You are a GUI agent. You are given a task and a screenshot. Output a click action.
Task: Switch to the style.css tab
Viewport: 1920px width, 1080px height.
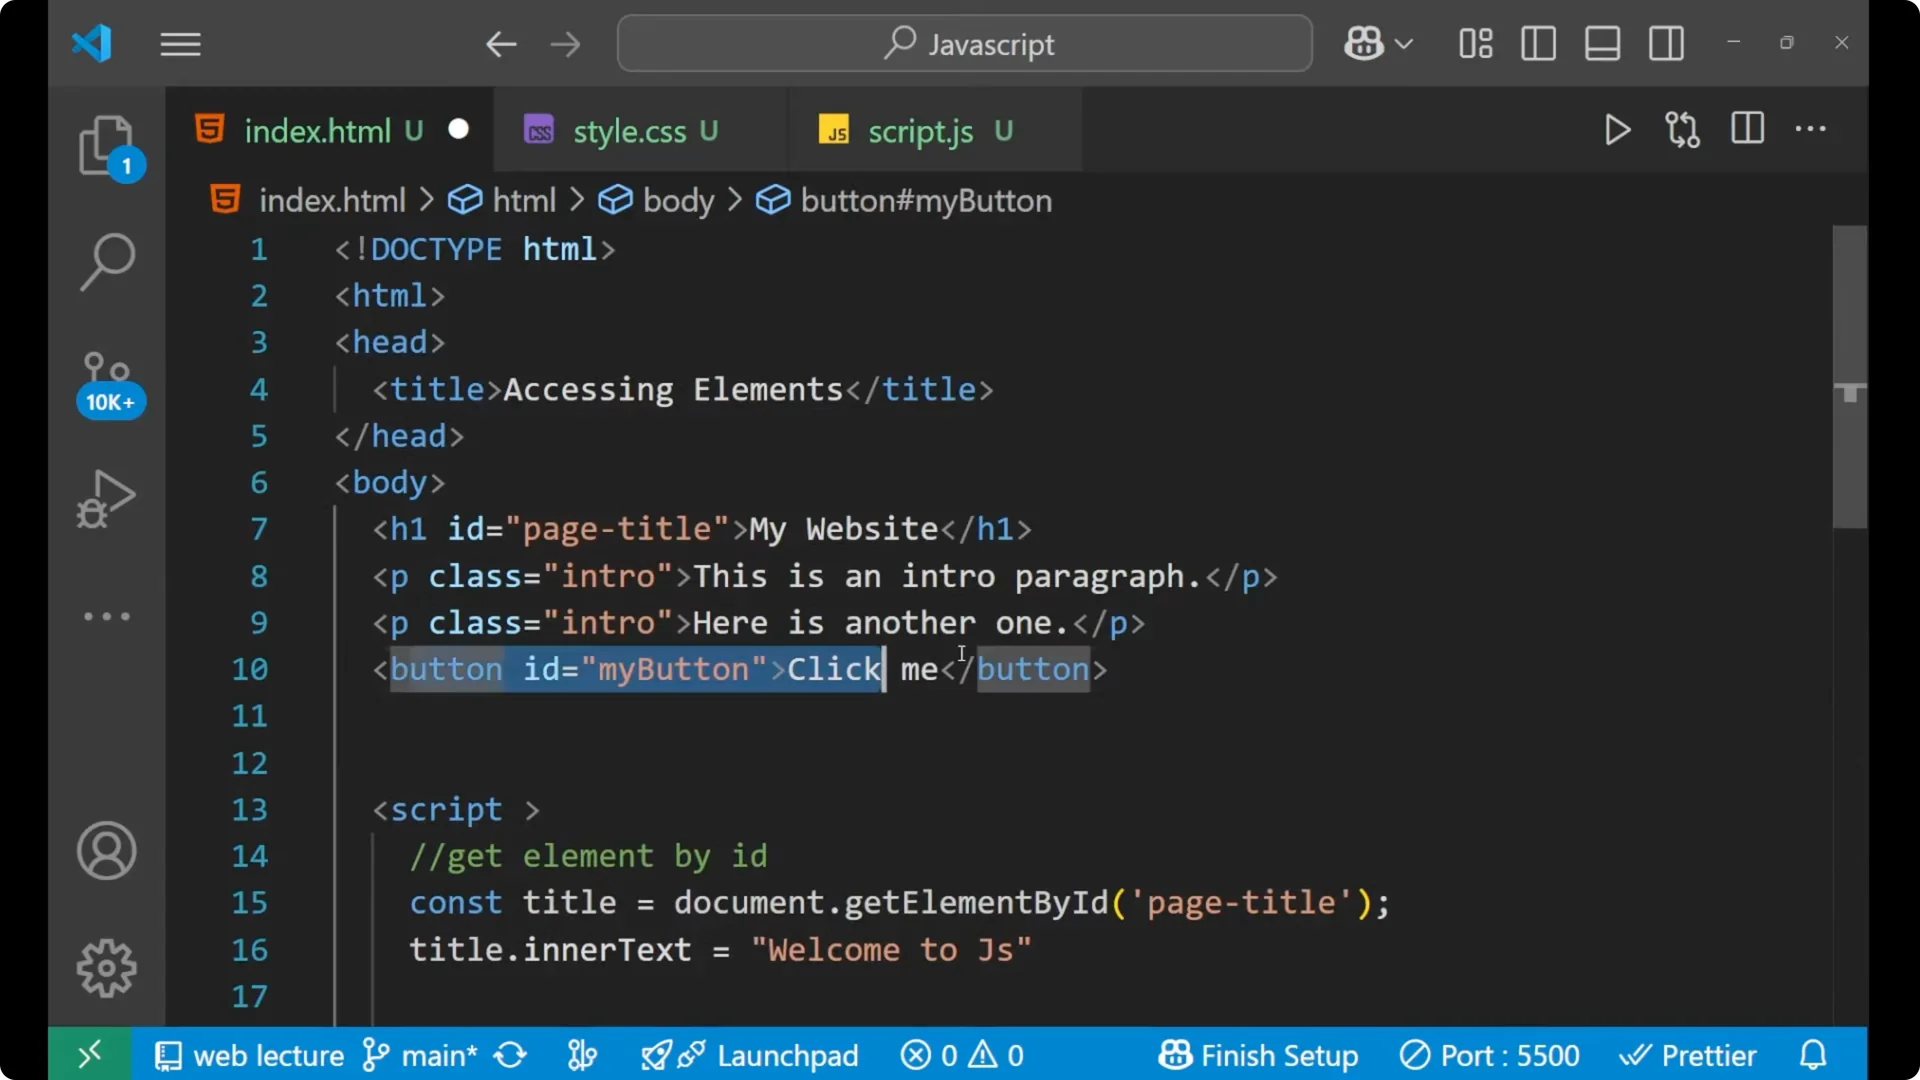(x=630, y=130)
